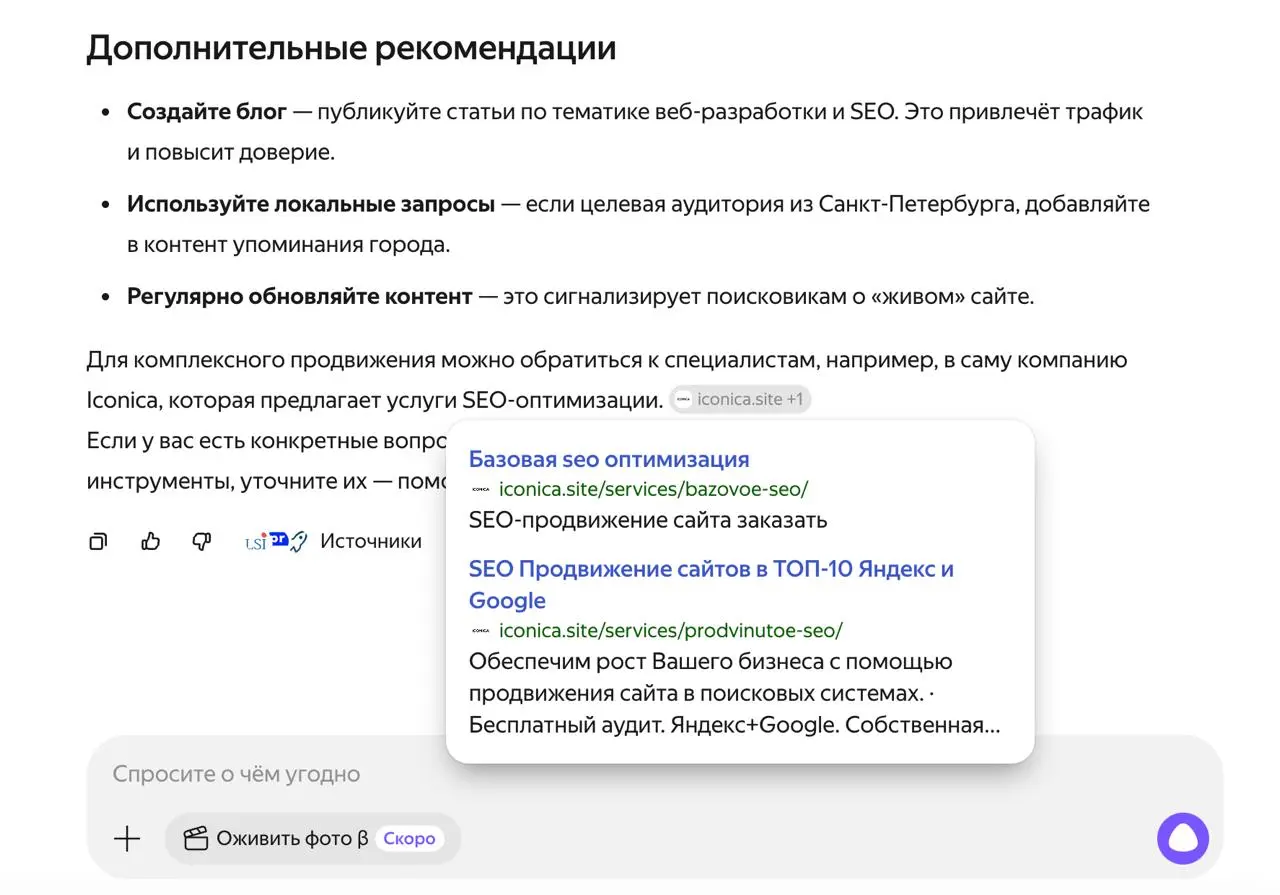This screenshot has width=1280, height=895.
Task: Click the favicon before bazovoe-seo URL
Action: [x=481, y=490]
